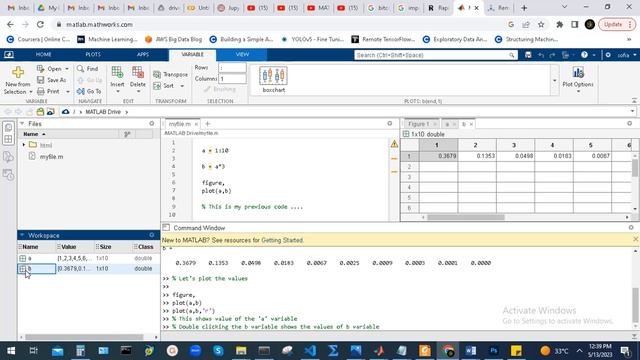Click the Save As disk icon

(40, 80)
